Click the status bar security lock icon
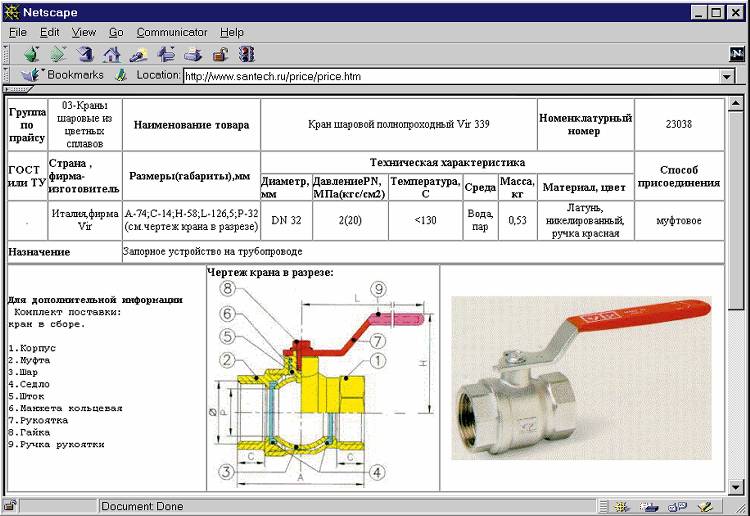The image size is (750, 516). (11, 506)
